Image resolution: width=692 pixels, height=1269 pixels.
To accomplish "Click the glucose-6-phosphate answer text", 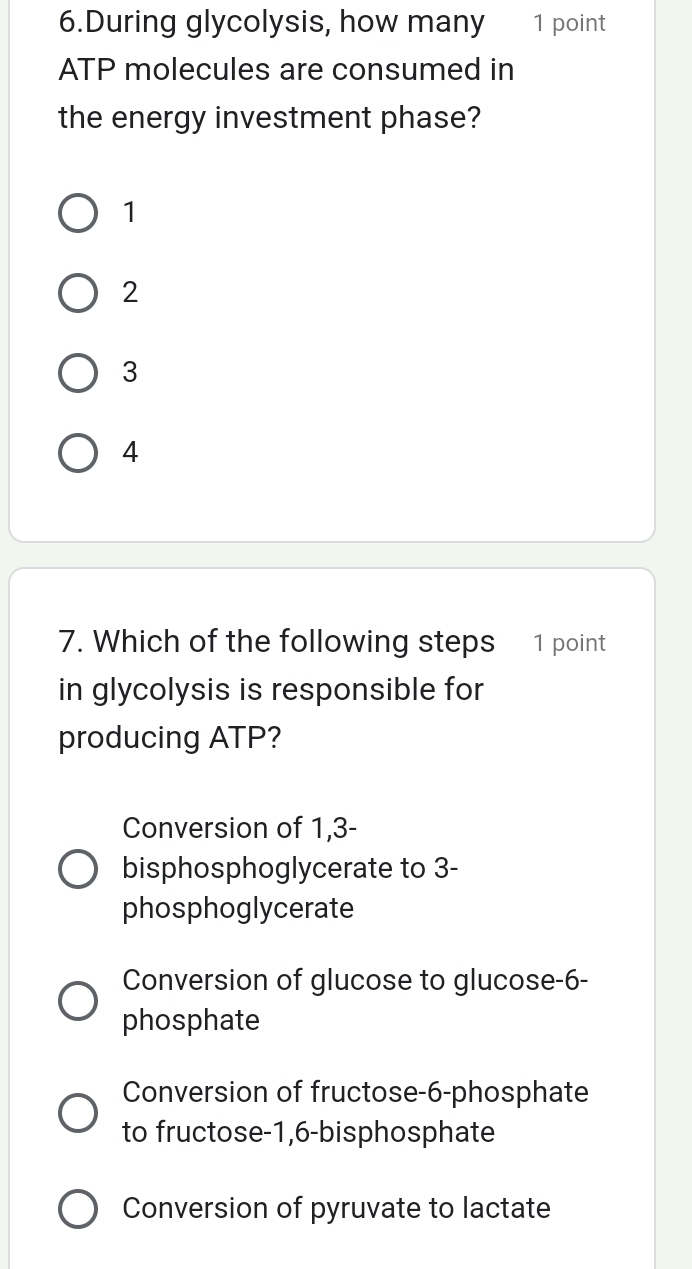I will 355,1000.
